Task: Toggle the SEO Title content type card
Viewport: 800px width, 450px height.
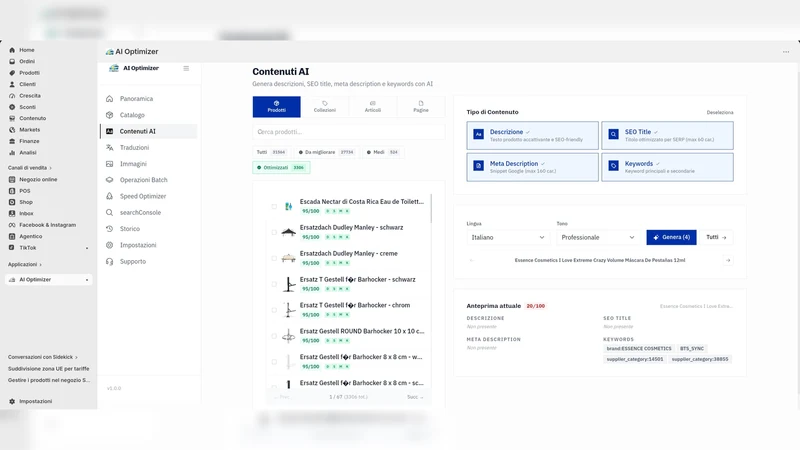Action: tap(667, 135)
